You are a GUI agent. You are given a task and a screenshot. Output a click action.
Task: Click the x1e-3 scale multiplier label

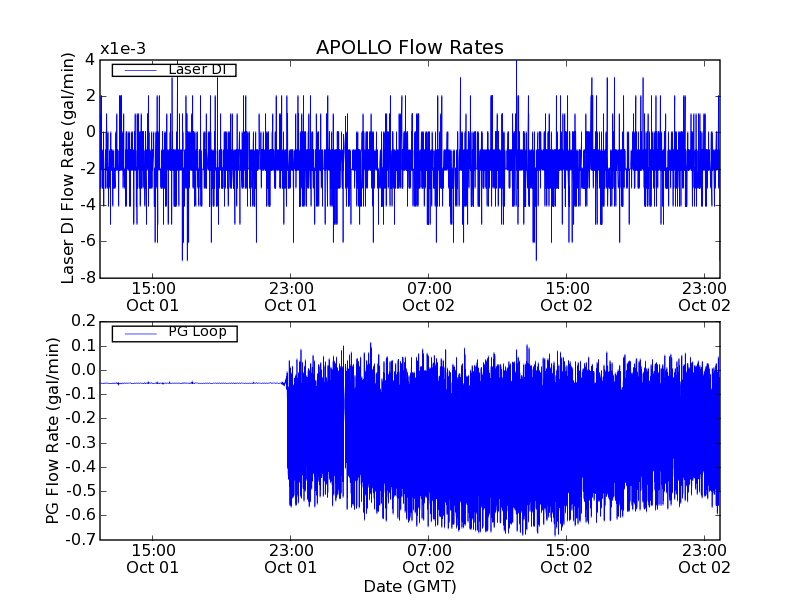[122, 48]
